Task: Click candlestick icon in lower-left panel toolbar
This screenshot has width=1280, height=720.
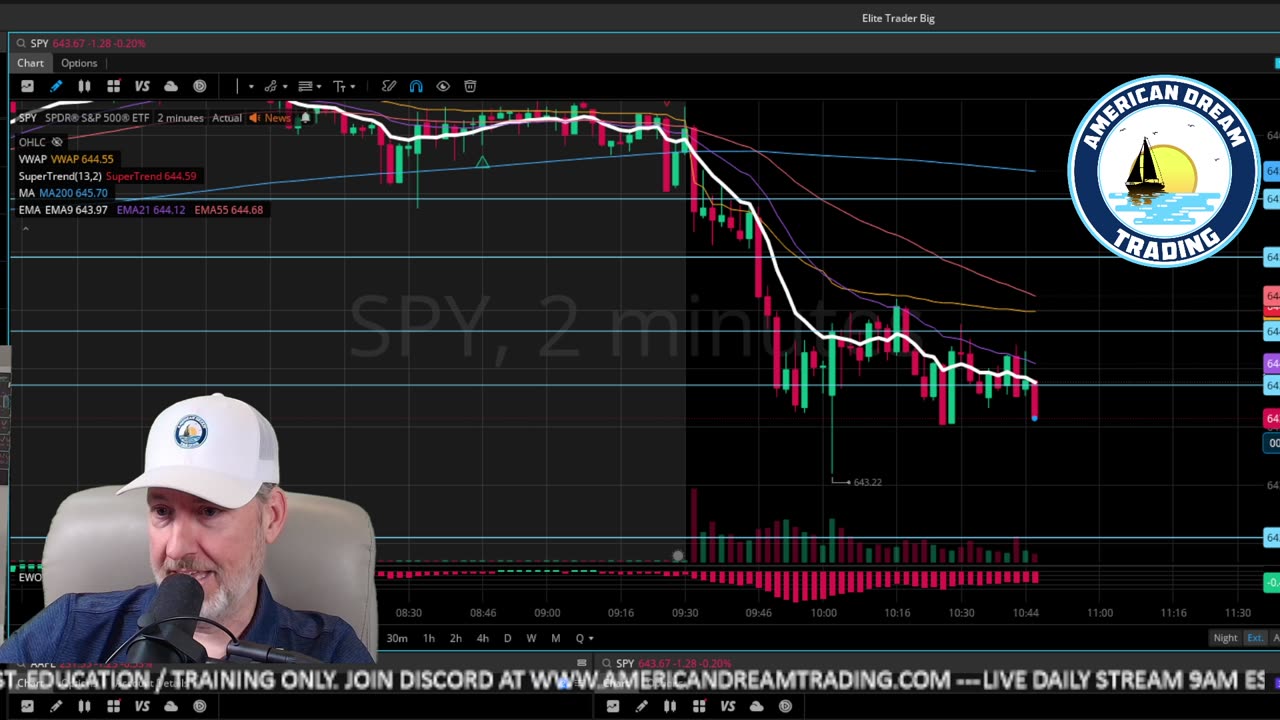Action: [x=85, y=706]
